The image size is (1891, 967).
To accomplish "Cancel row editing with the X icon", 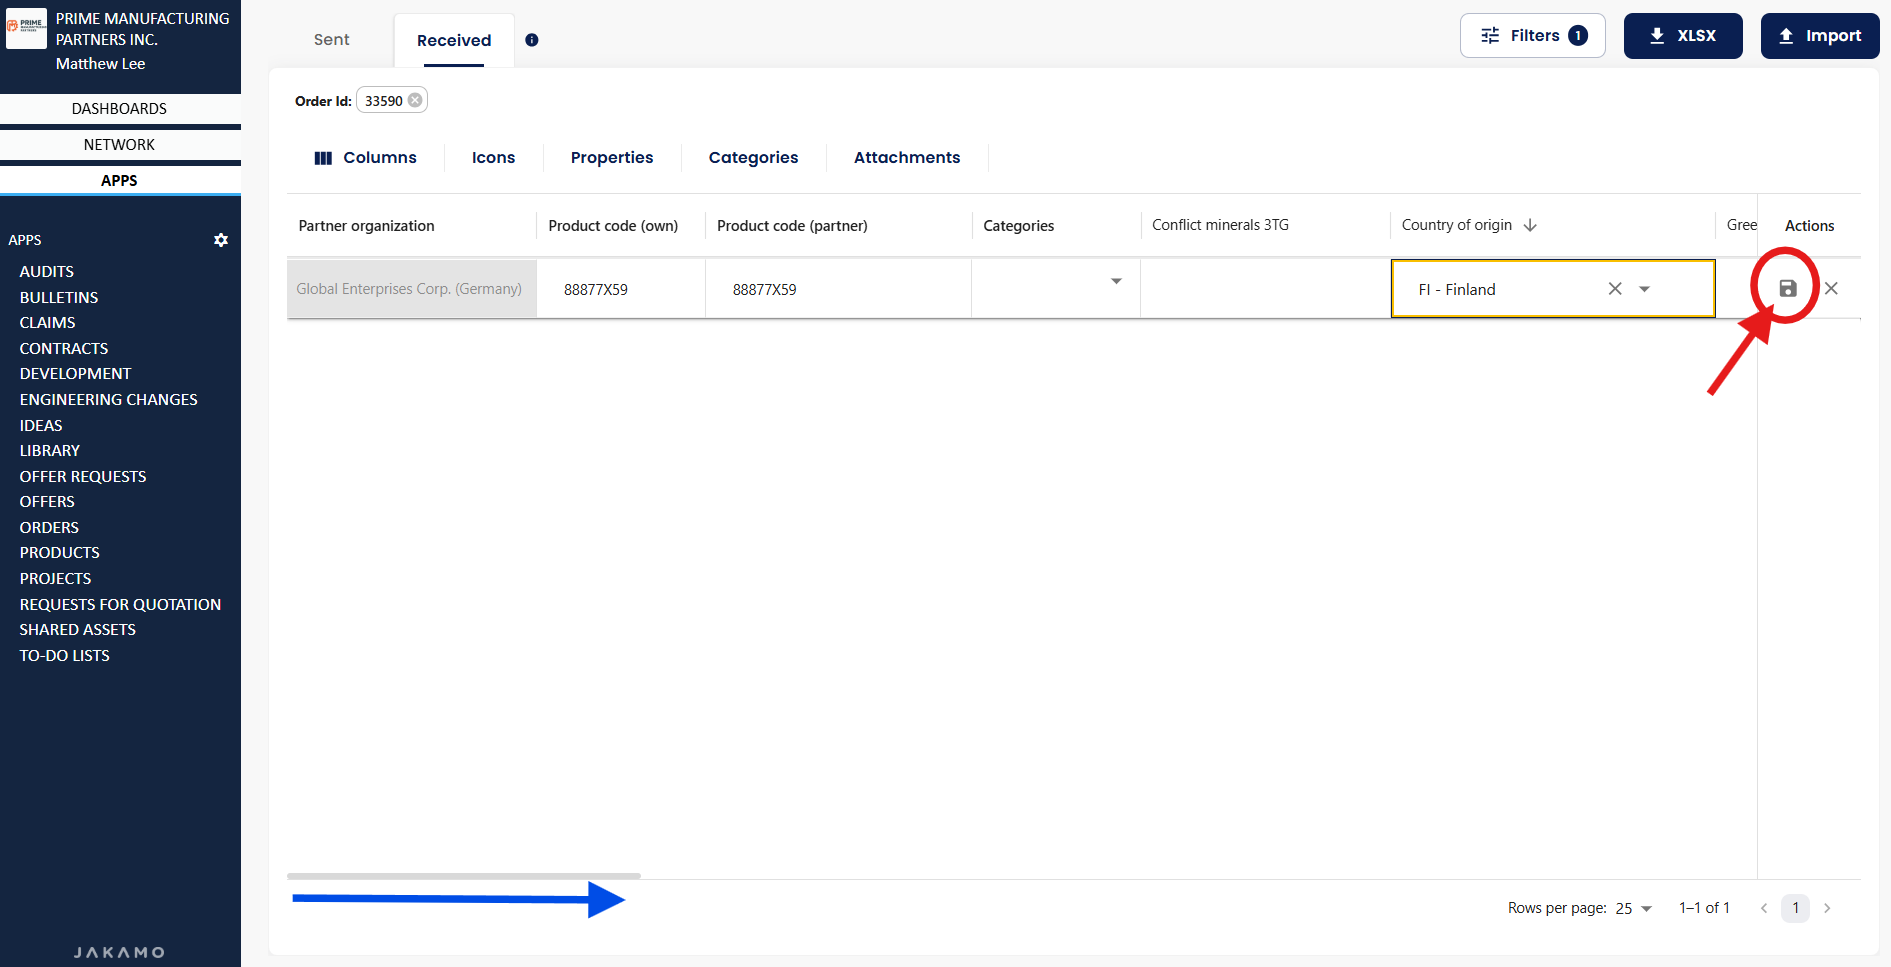I will 1831,289.
